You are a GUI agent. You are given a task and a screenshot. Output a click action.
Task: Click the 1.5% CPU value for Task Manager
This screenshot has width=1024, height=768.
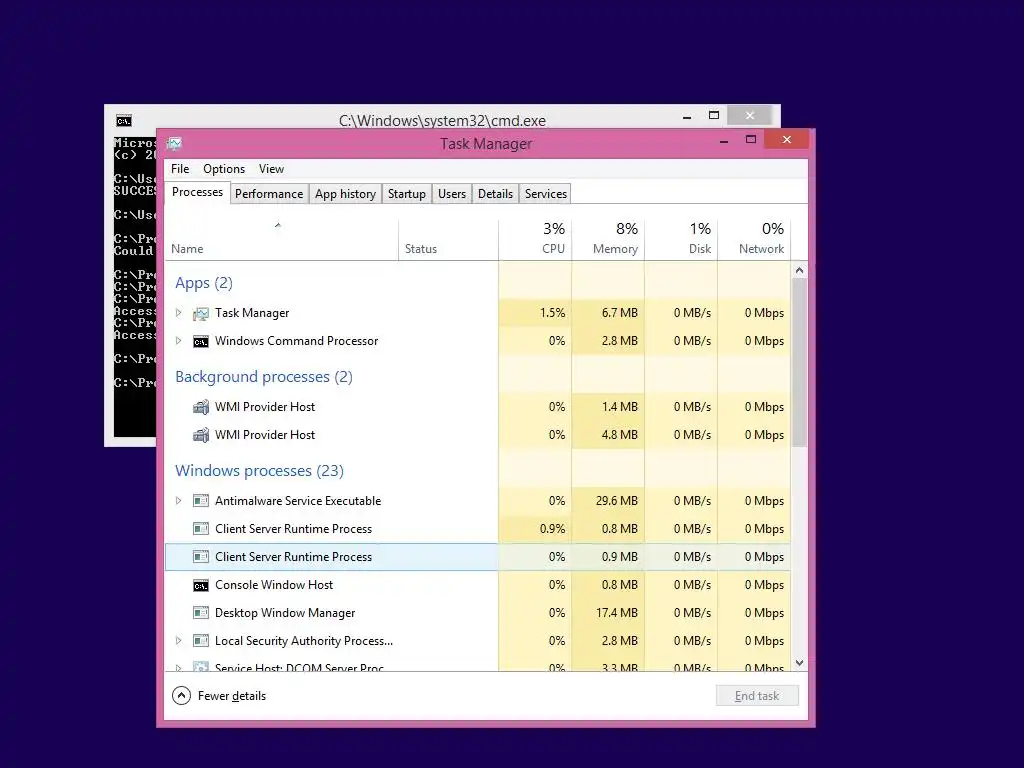[552, 313]
